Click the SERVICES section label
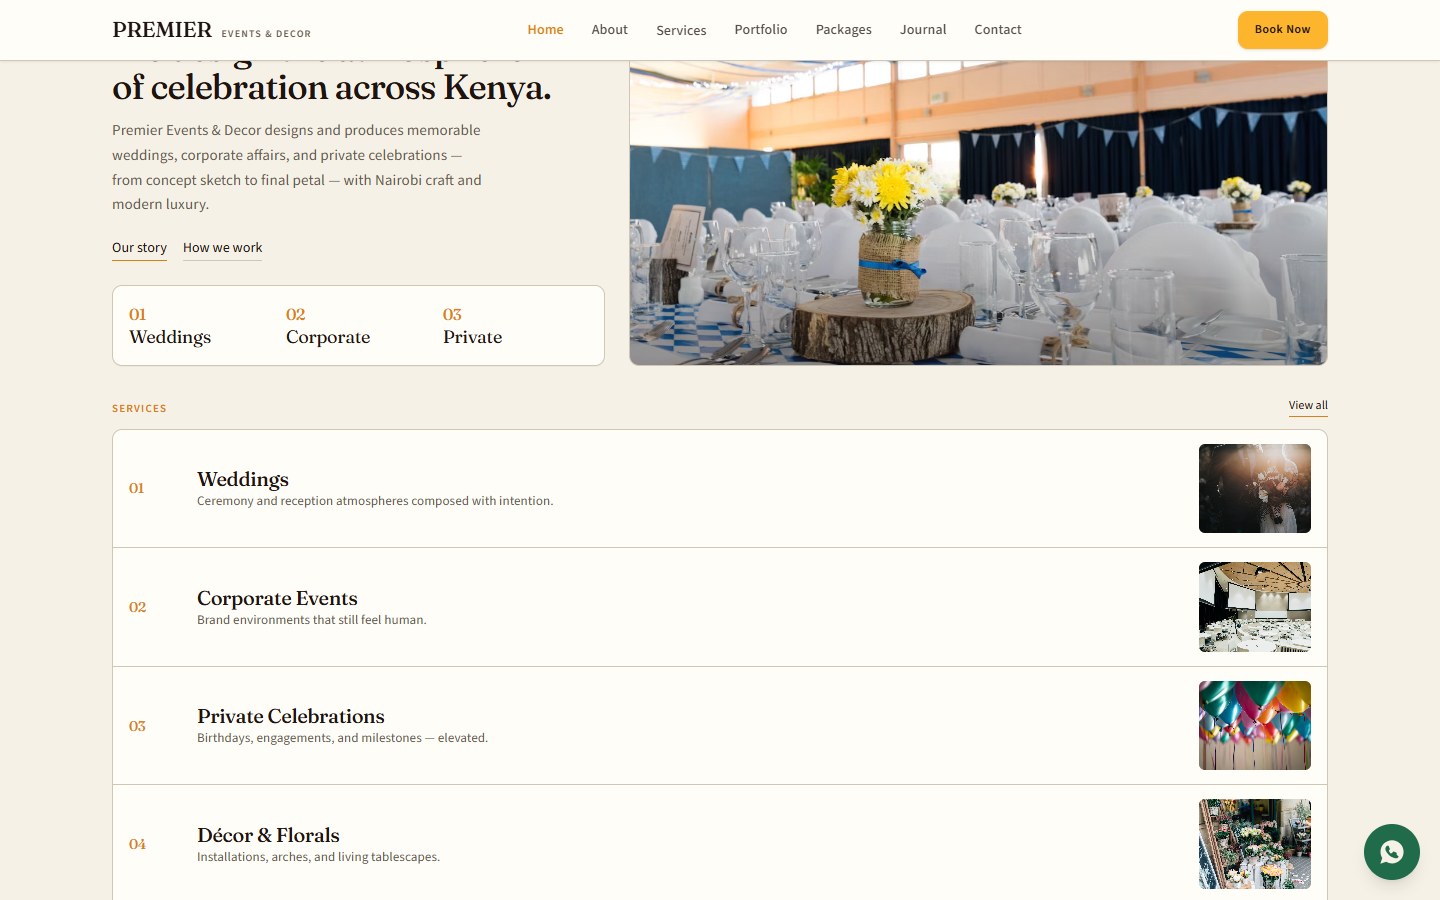The image size is (1440, 900). coord(139,408)
